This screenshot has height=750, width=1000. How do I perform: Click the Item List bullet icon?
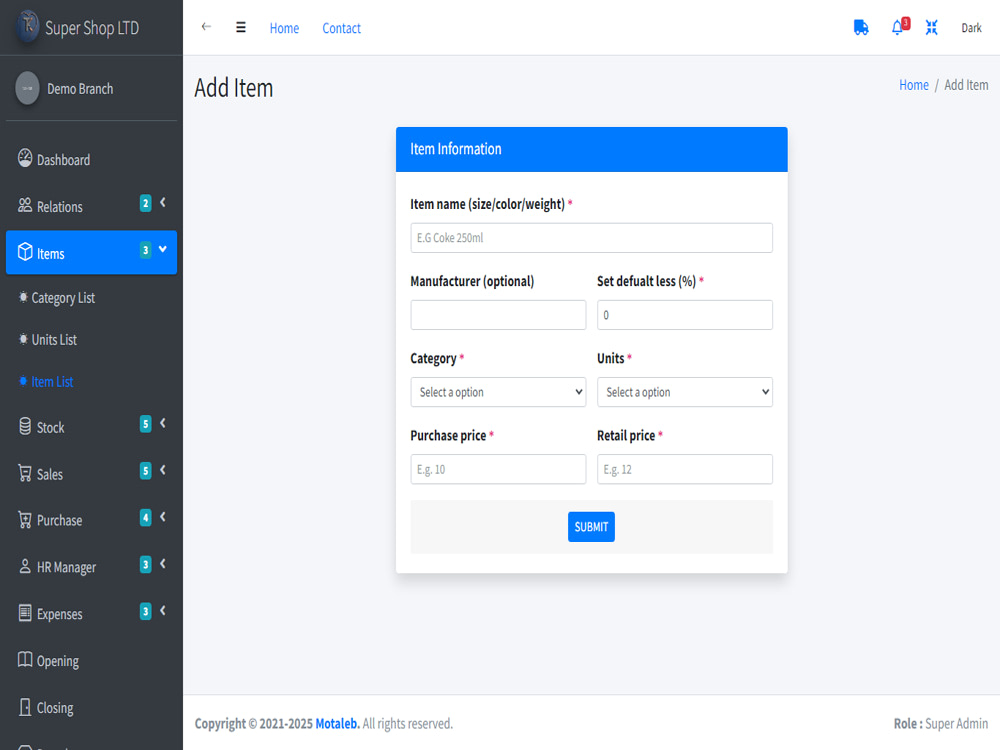23,381
